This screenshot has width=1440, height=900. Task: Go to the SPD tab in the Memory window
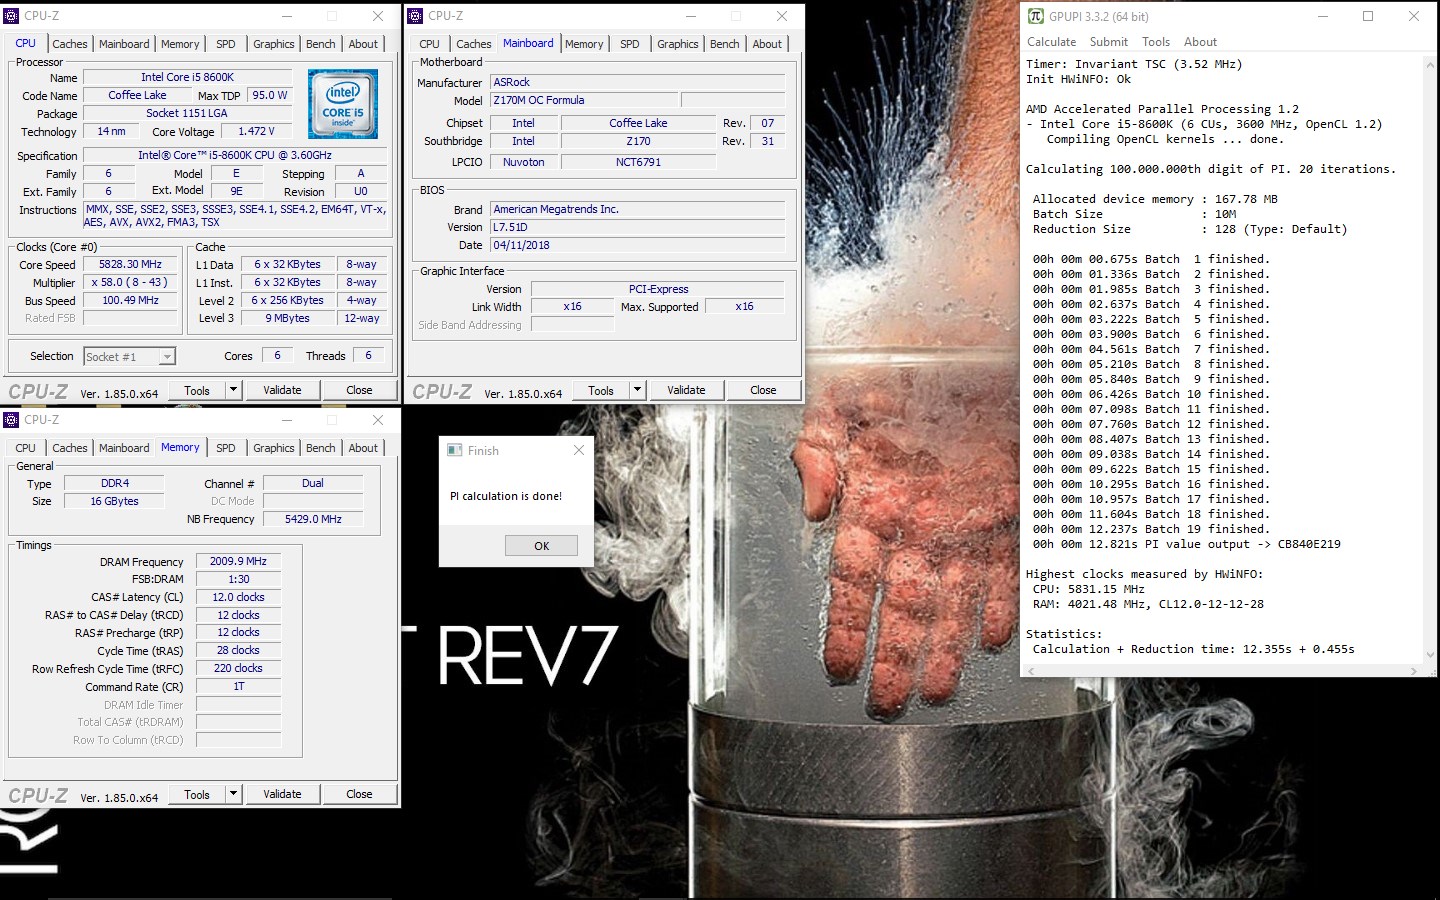pyautogui.click(x=226, y=448)
